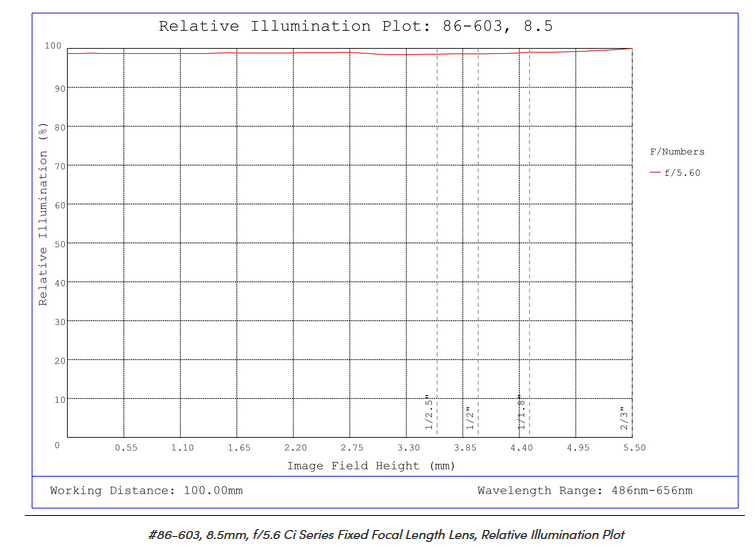The image size is (756, 547).
Task: Click the 1/2" sensor format marker label
Action: click(468, 416)
